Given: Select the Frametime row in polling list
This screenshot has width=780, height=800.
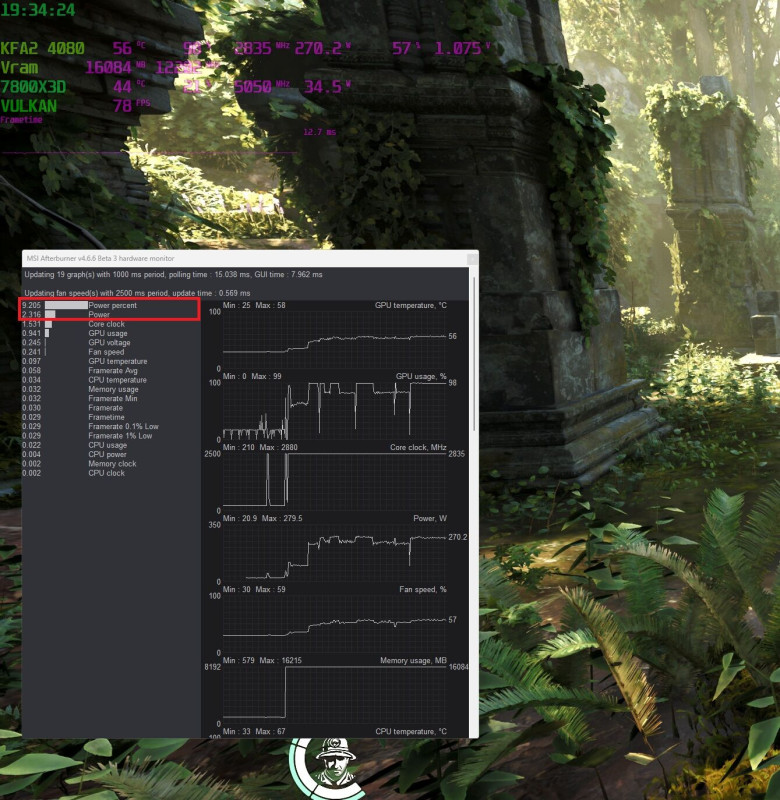Looking at the screenshot, I should coord(111,417).
